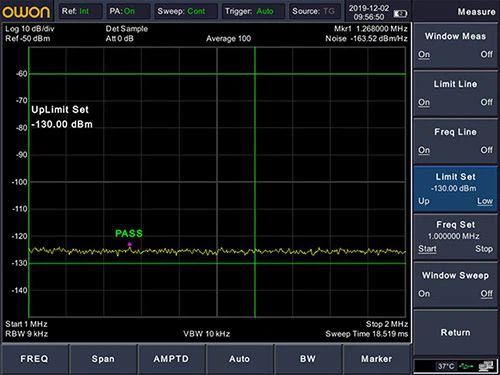
Task: Select the Auto menu button
Action: tap(239, 359)
